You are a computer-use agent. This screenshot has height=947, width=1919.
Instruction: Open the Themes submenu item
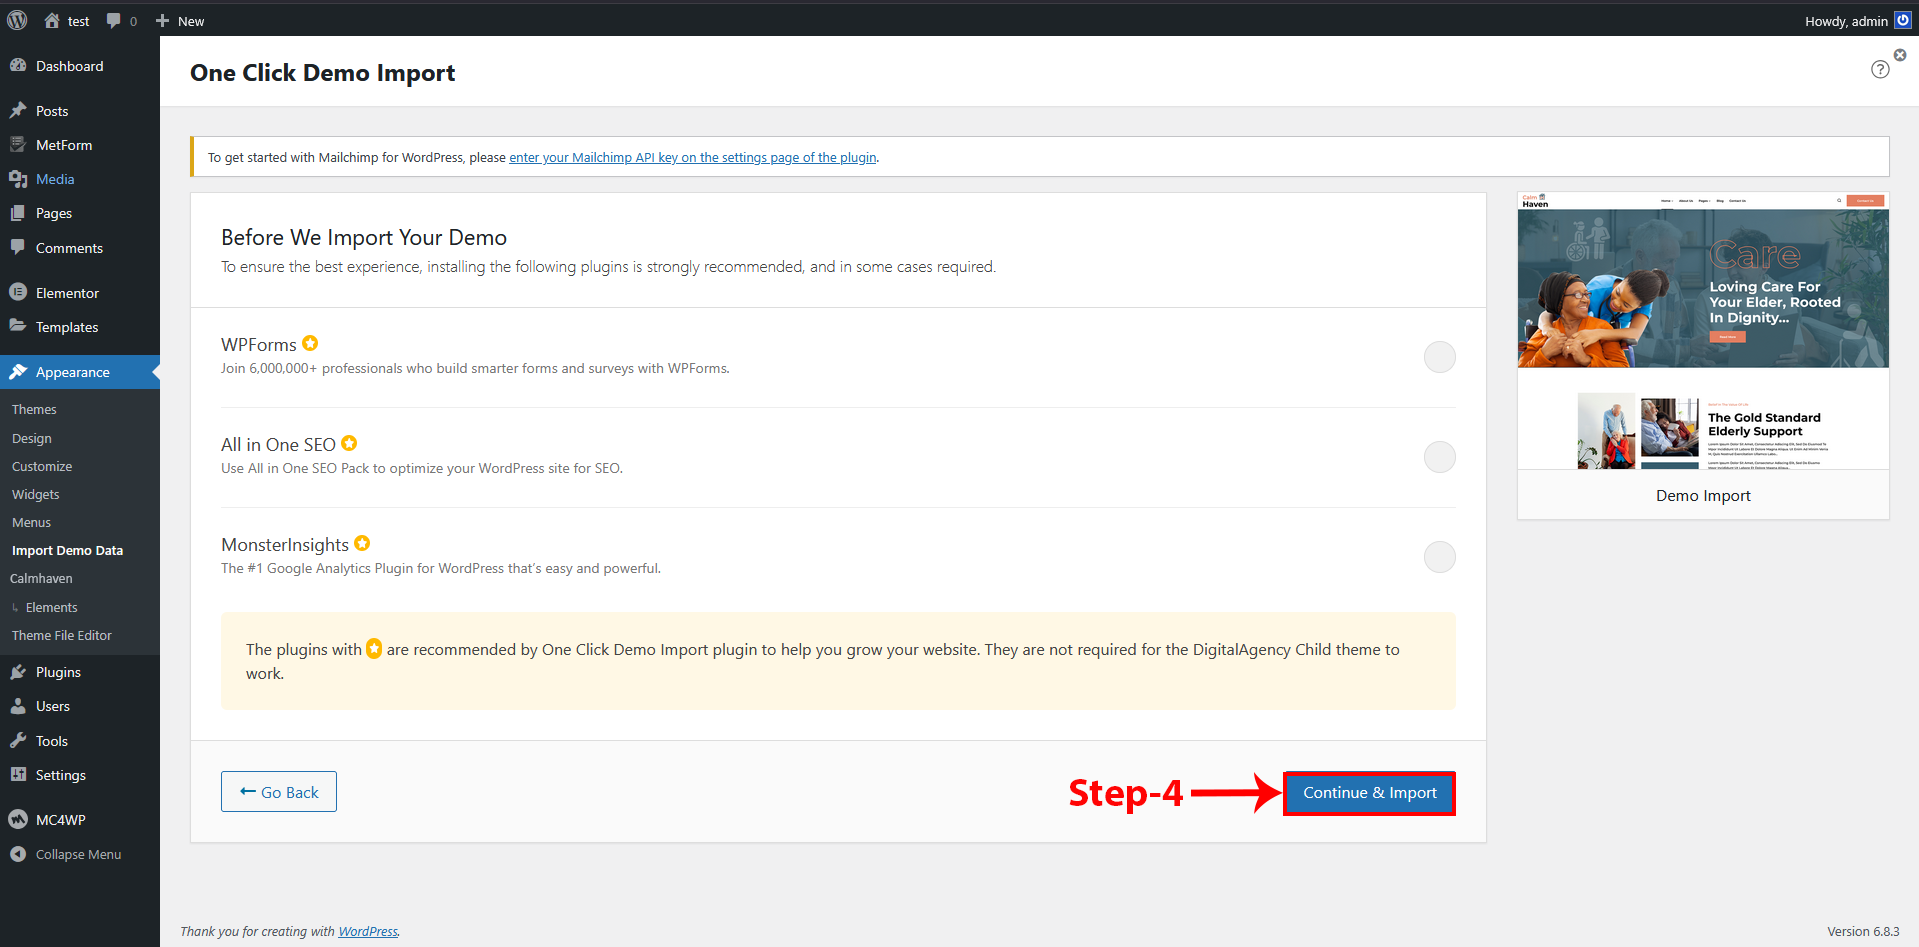click(x=34, y=409)
